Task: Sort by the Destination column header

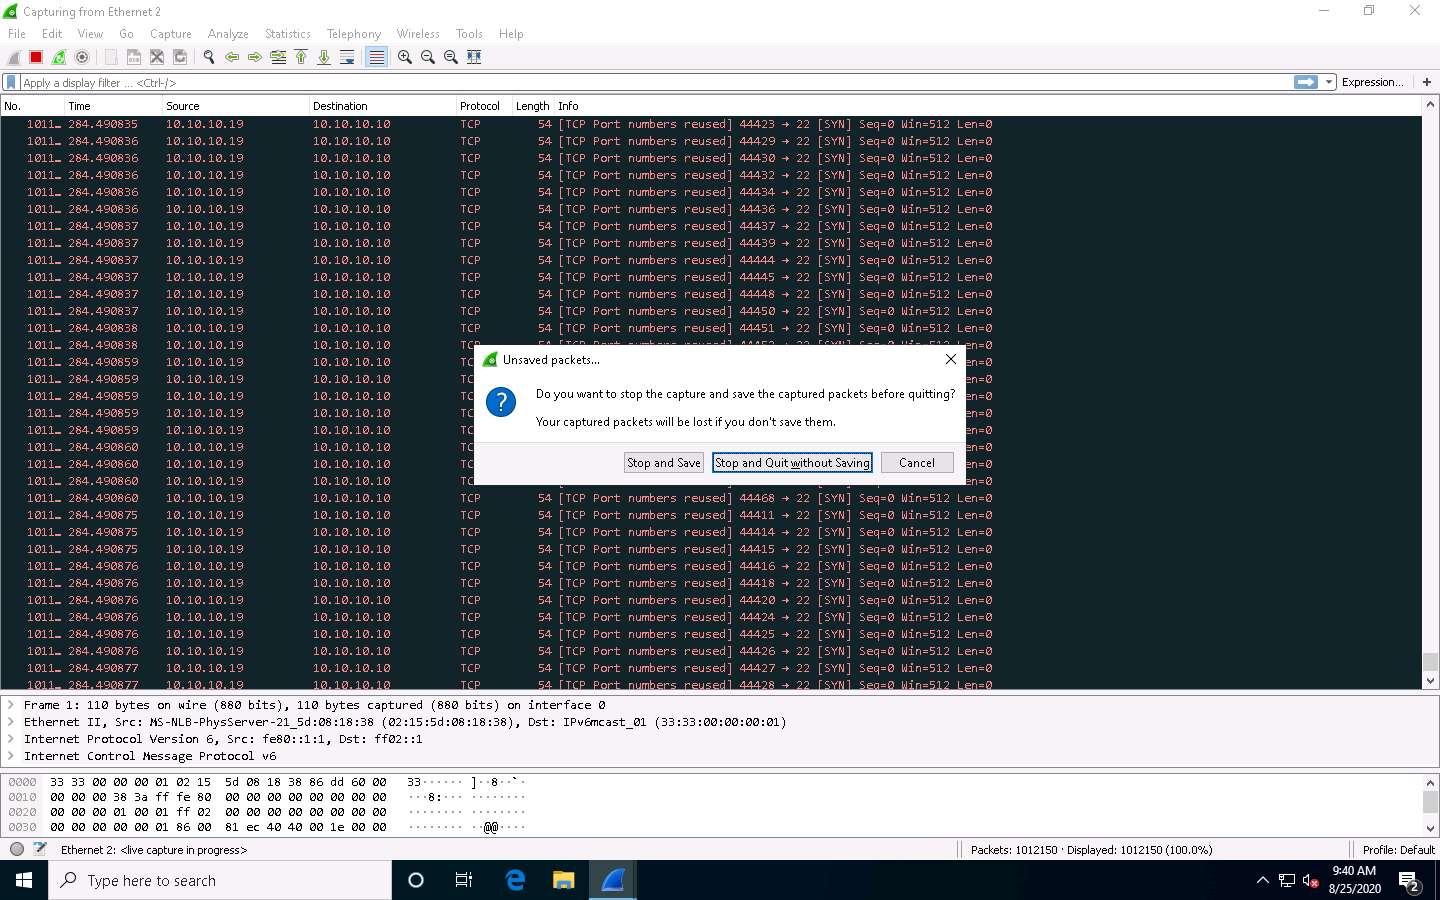Action: 383,106
